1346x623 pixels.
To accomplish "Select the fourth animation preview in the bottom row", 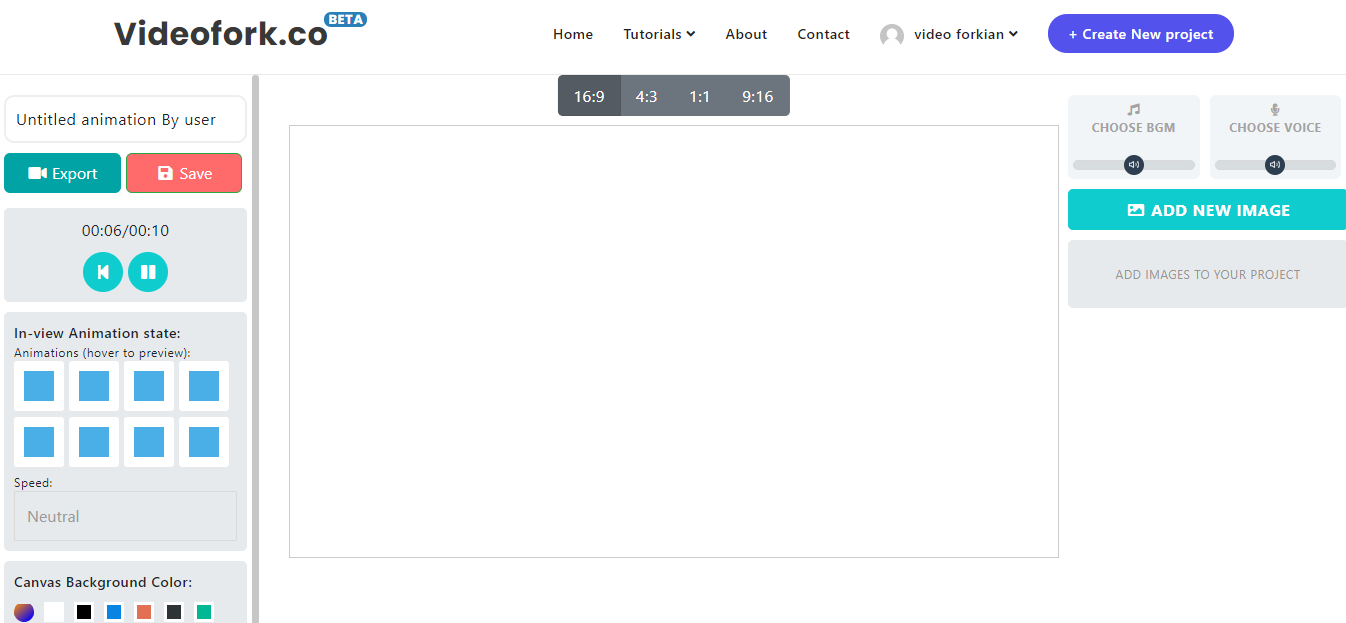I will (204, 442).
